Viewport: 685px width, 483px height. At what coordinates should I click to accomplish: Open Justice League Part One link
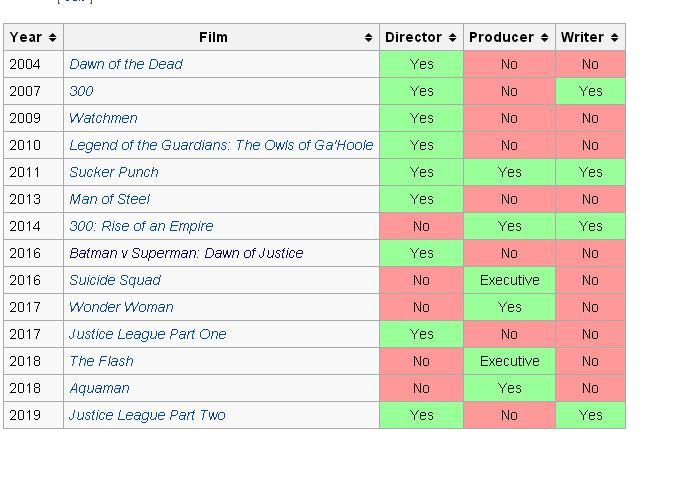point(148,334)
